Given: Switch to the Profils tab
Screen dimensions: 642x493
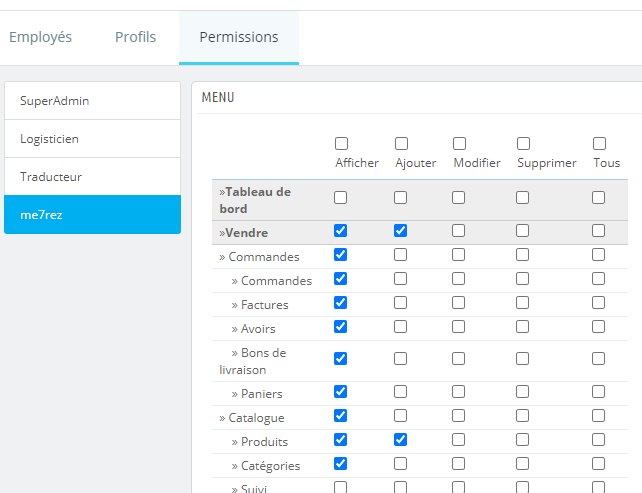Looking at the screenshot, I should (x=135, y=37).
